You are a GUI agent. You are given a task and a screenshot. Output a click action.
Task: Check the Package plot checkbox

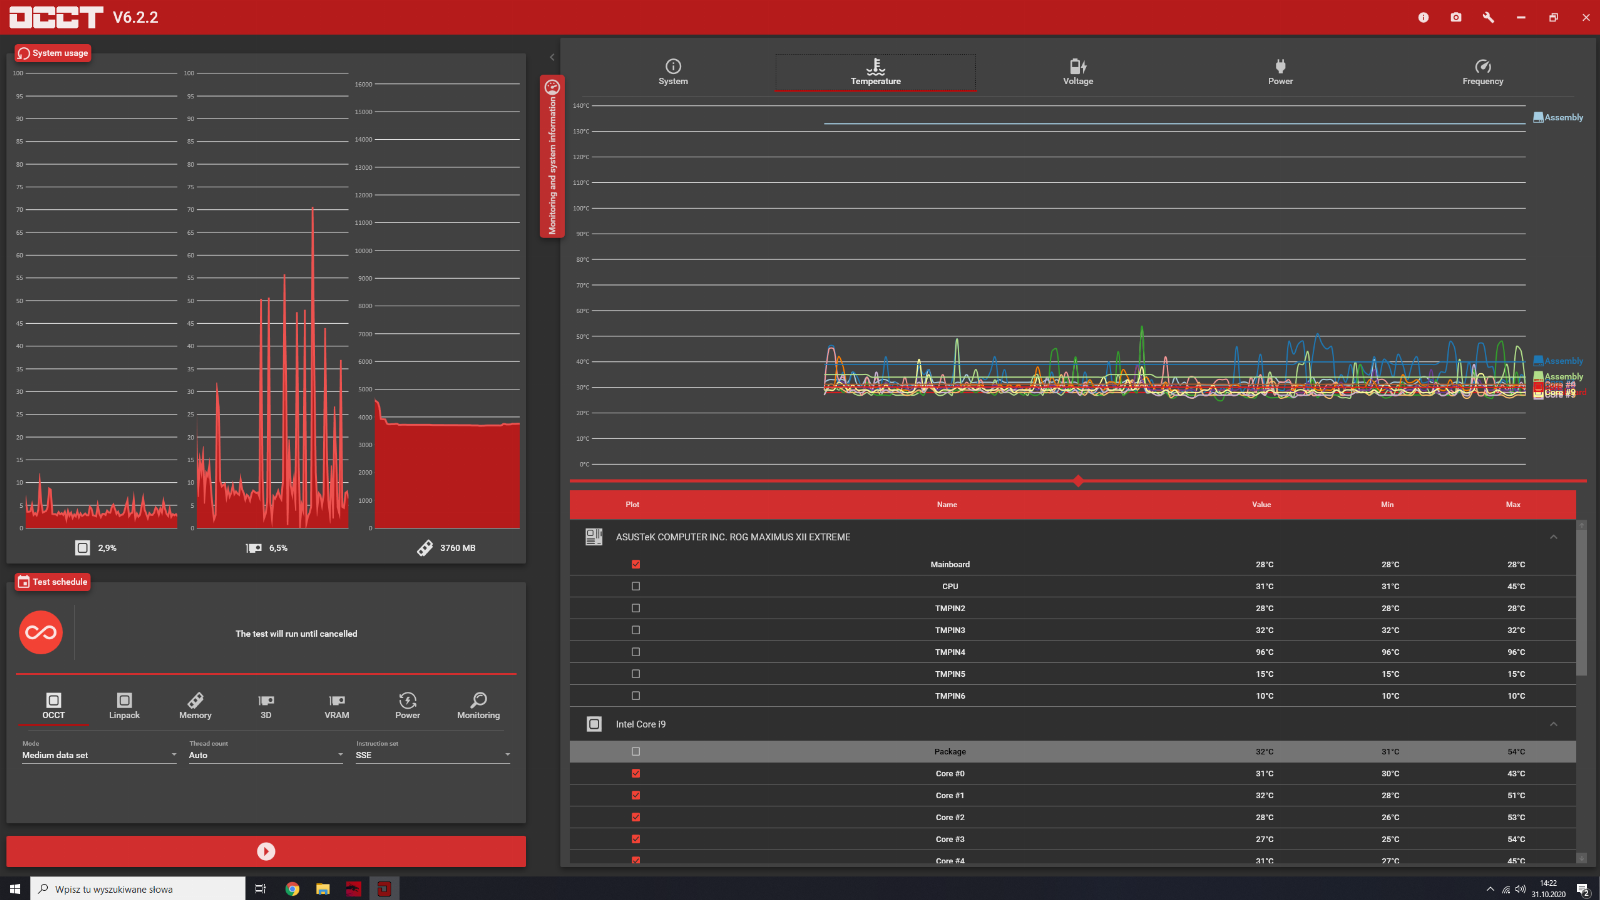pos(636,751)
